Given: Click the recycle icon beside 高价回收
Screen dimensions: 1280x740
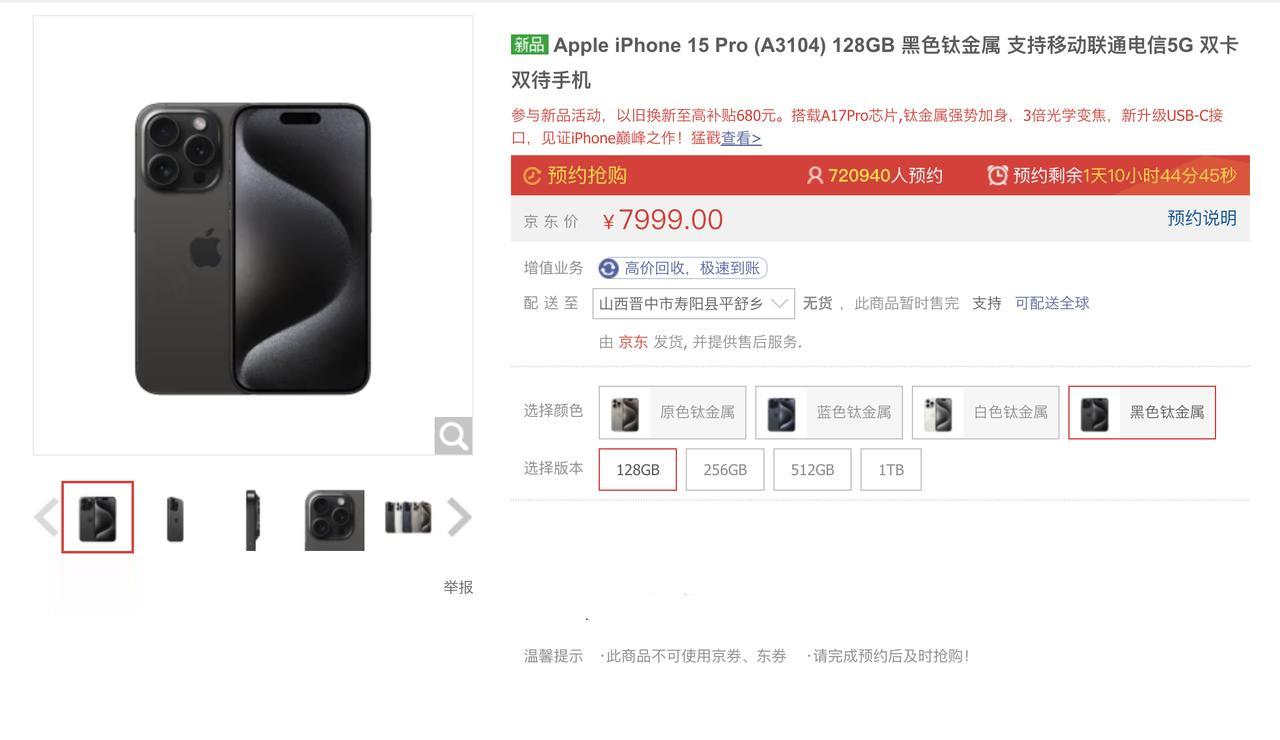Looking at the screenshot, I should pos(609,268).
